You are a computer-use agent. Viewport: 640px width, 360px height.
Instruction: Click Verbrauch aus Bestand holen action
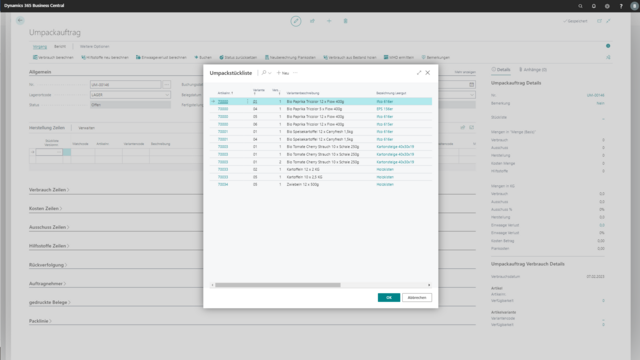coord(350,58)
